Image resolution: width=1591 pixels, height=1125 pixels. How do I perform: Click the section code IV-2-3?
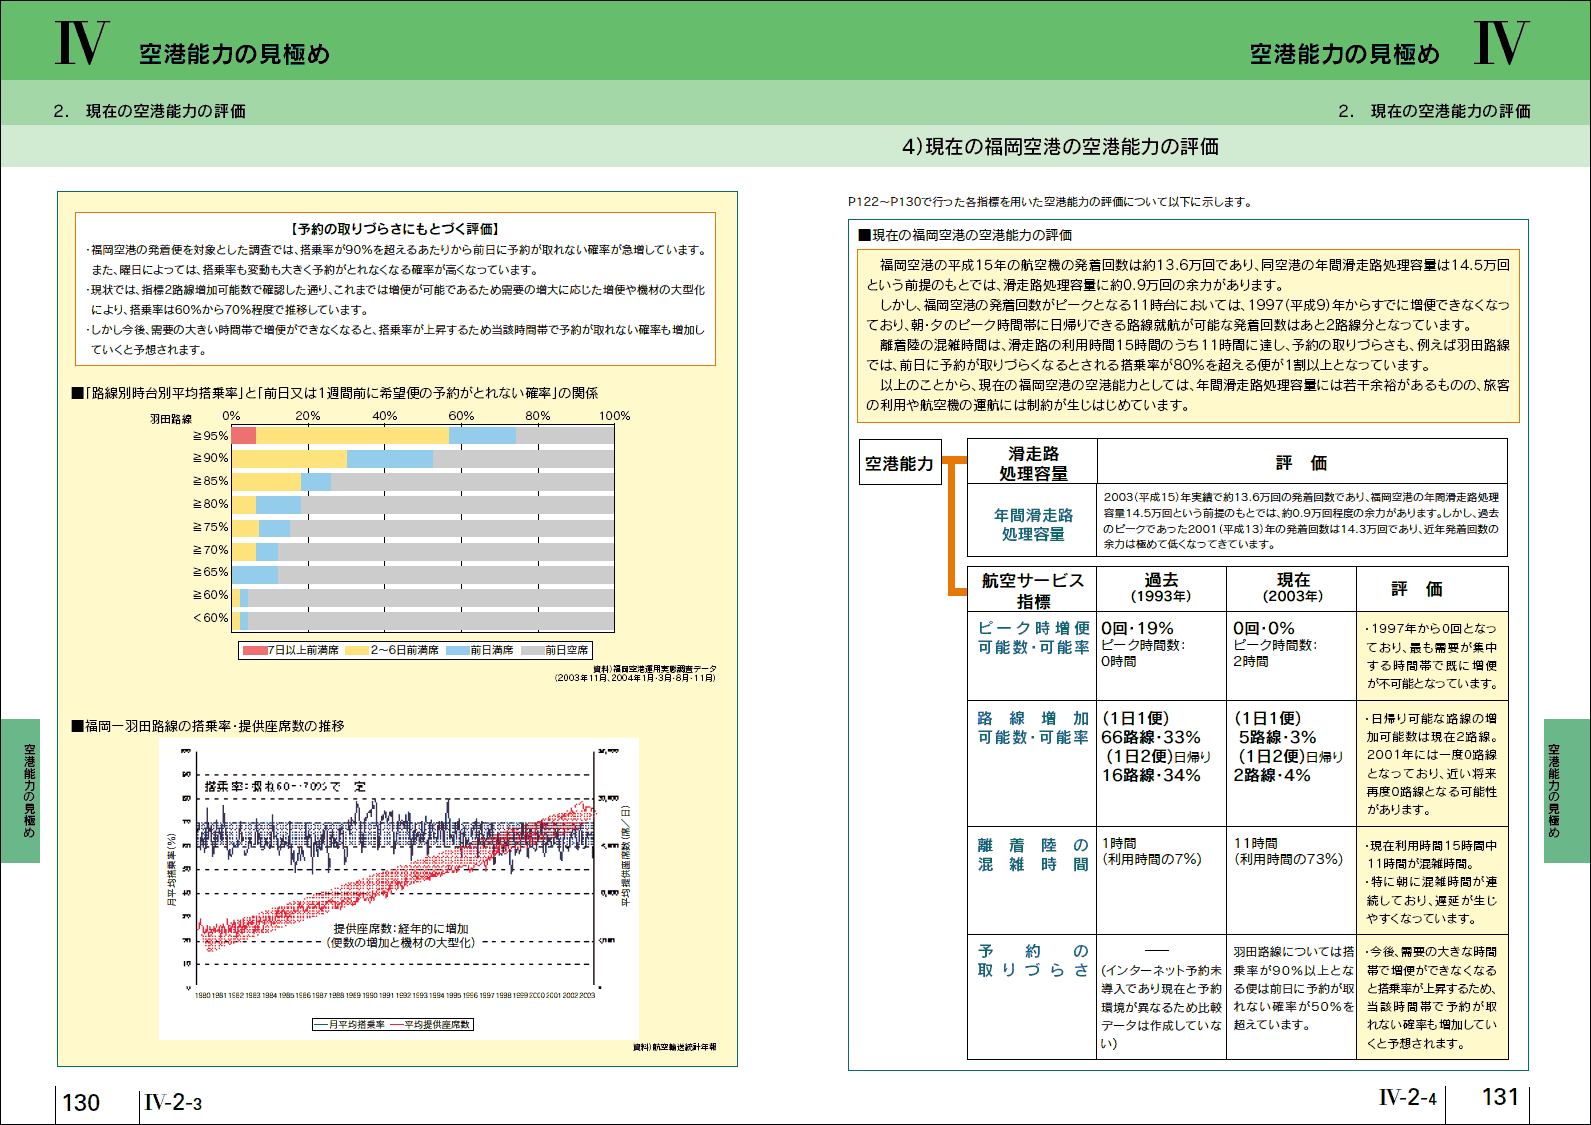pos(173,1103)
